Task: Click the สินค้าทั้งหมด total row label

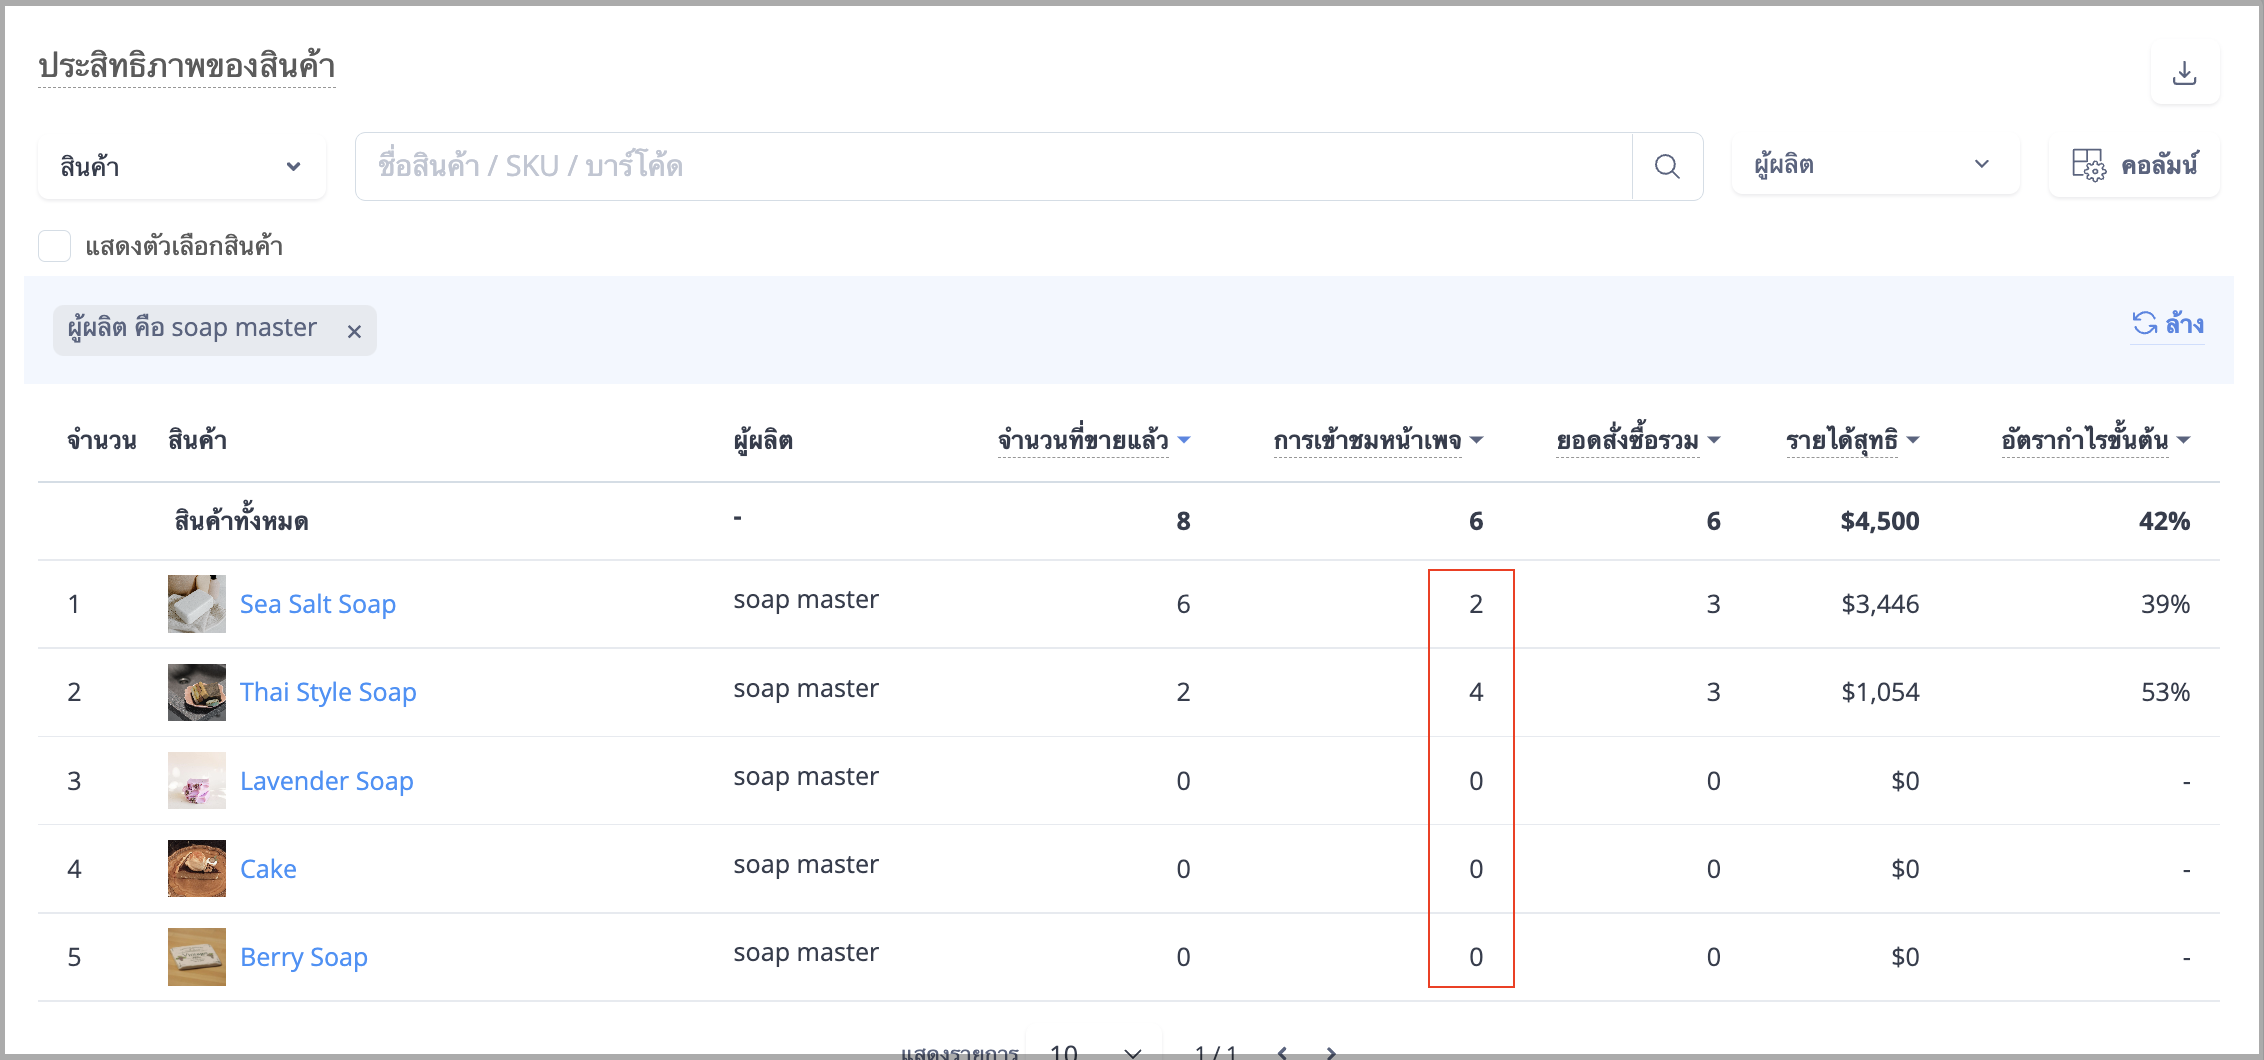Action: (x=241, y=521)
